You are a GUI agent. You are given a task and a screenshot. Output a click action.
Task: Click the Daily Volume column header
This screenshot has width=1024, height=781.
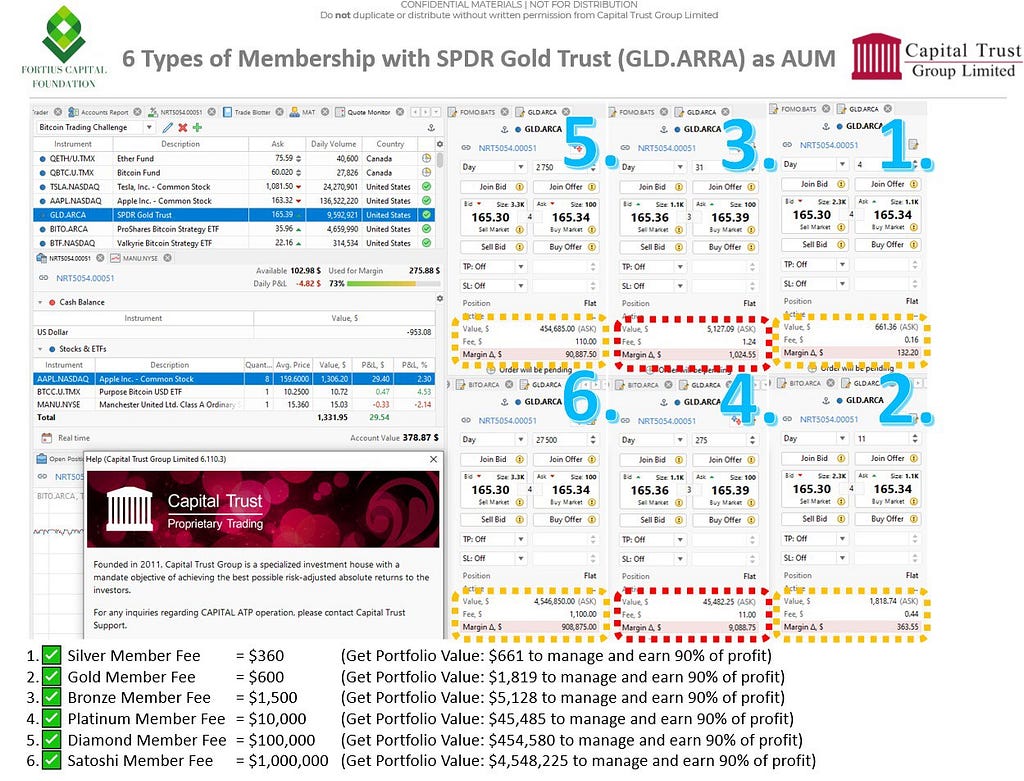click(x=333, y=144)
